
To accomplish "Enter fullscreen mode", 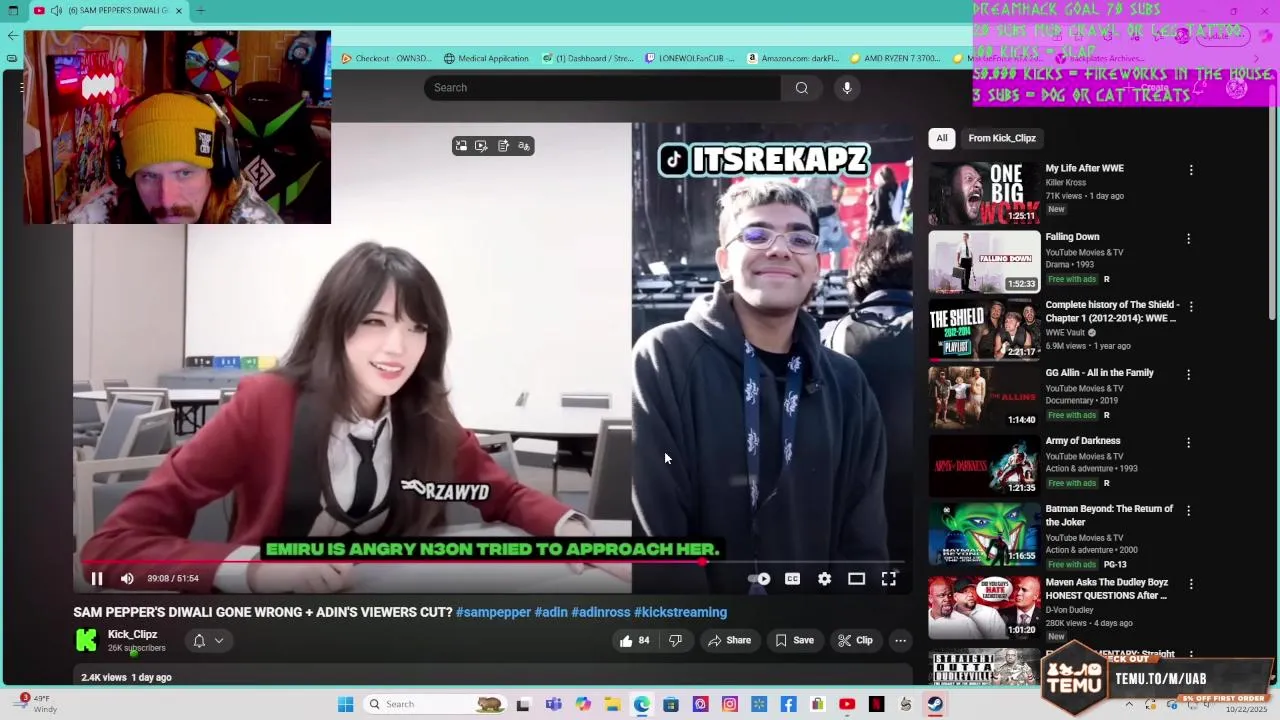I will 888,578.
